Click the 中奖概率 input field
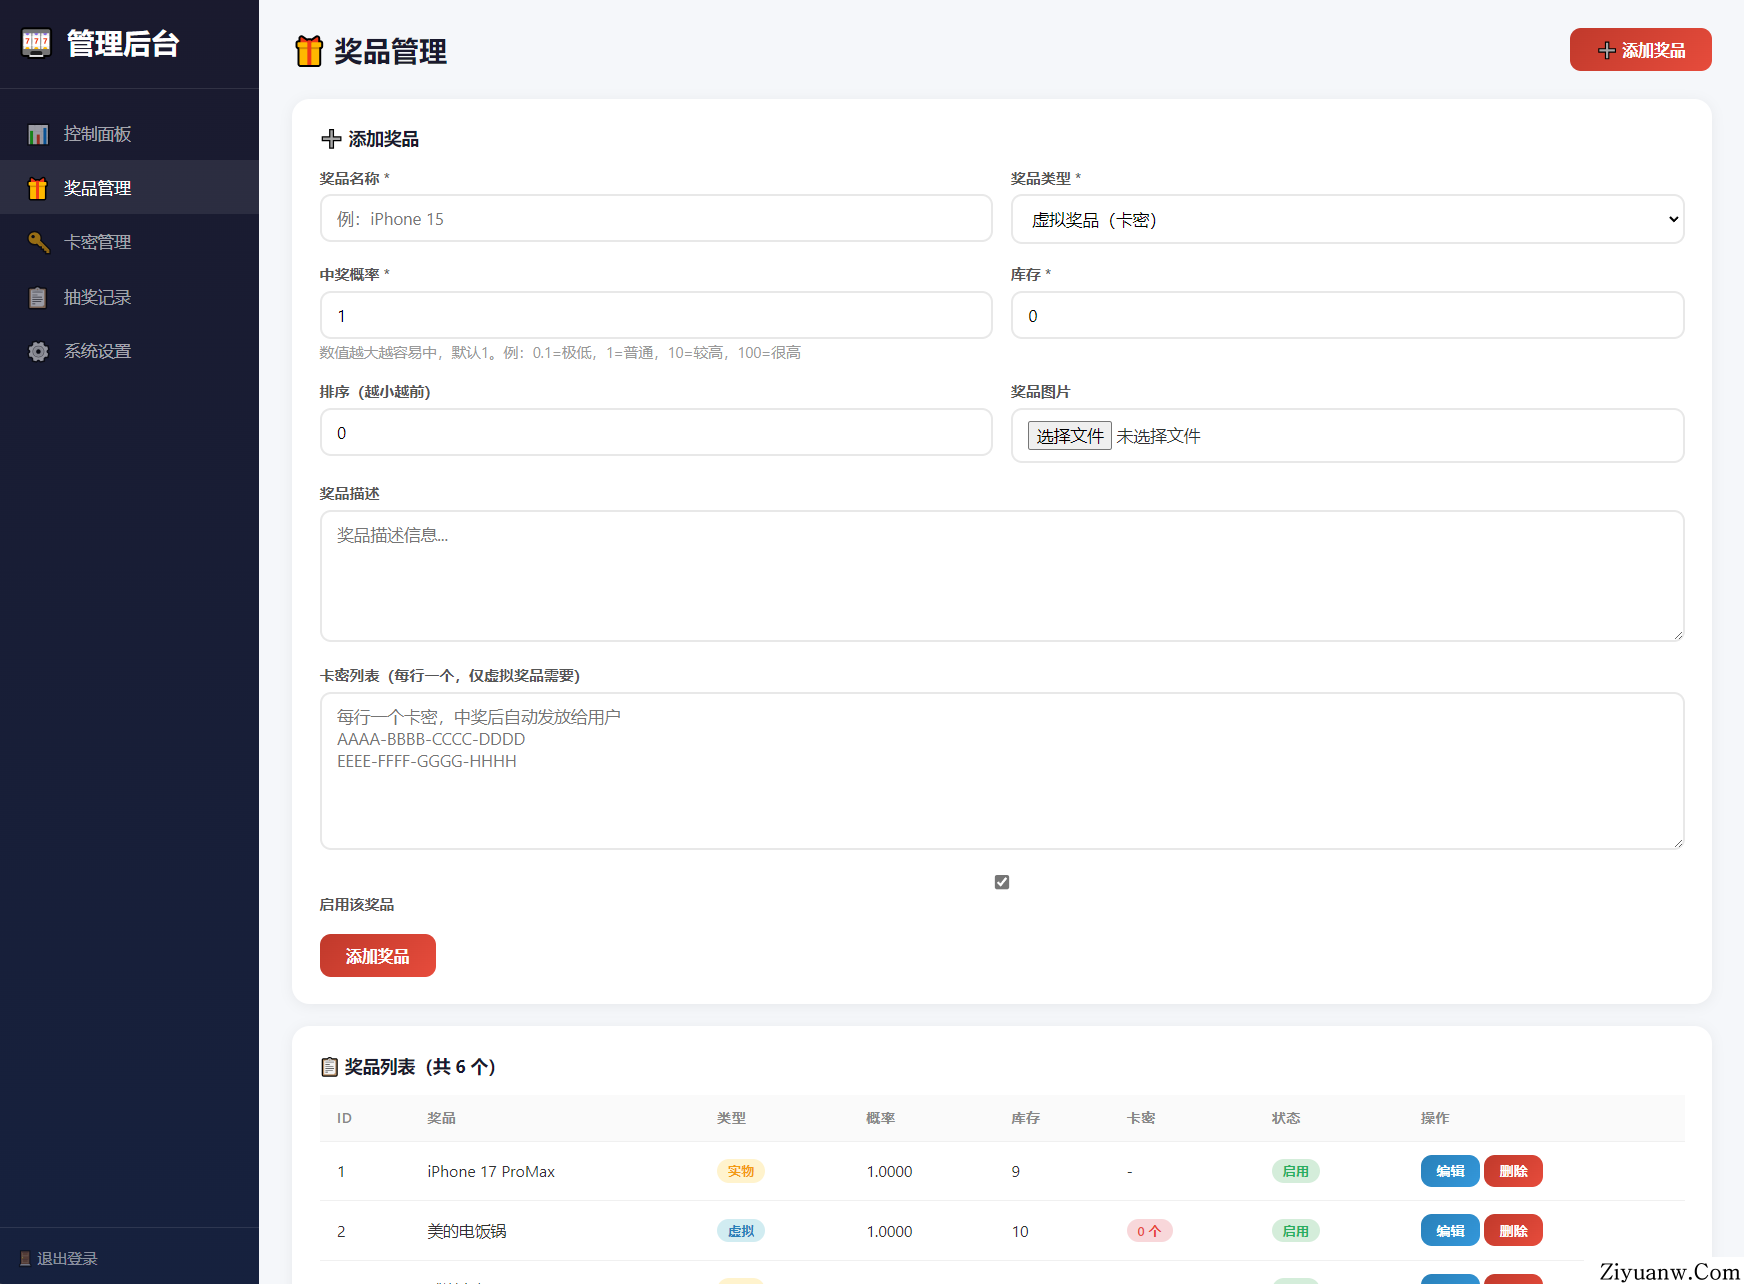 point(656,315)
